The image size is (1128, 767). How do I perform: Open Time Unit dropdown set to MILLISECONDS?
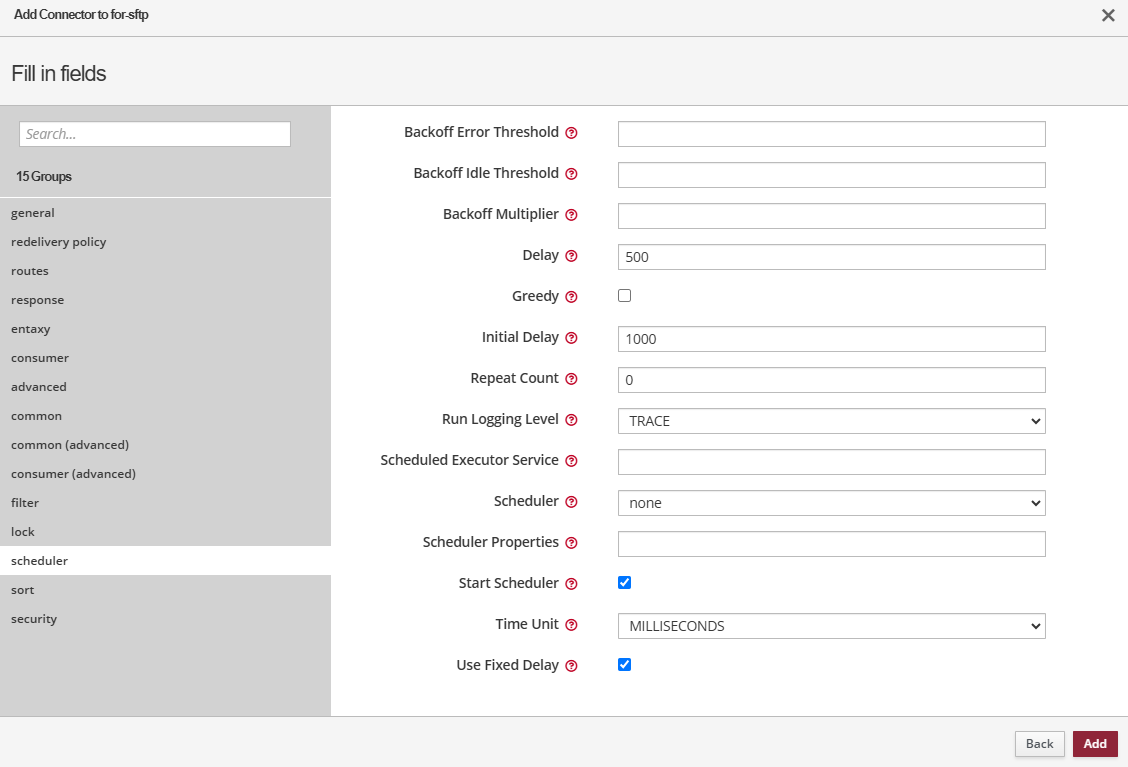click(831, 626)
